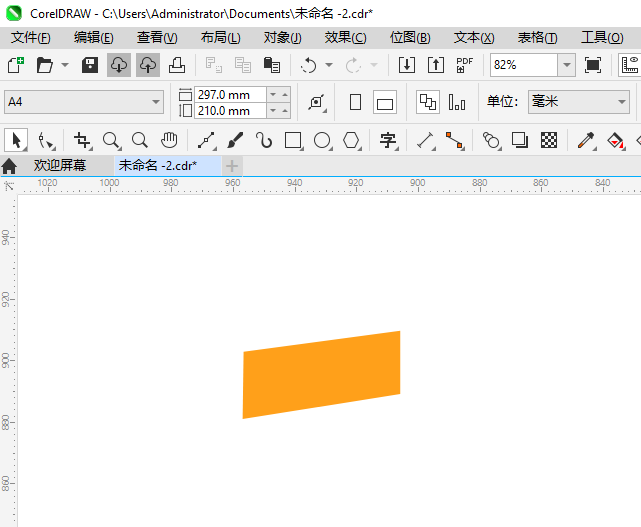Open the 布局(L) menu

(x=220, y=38)
